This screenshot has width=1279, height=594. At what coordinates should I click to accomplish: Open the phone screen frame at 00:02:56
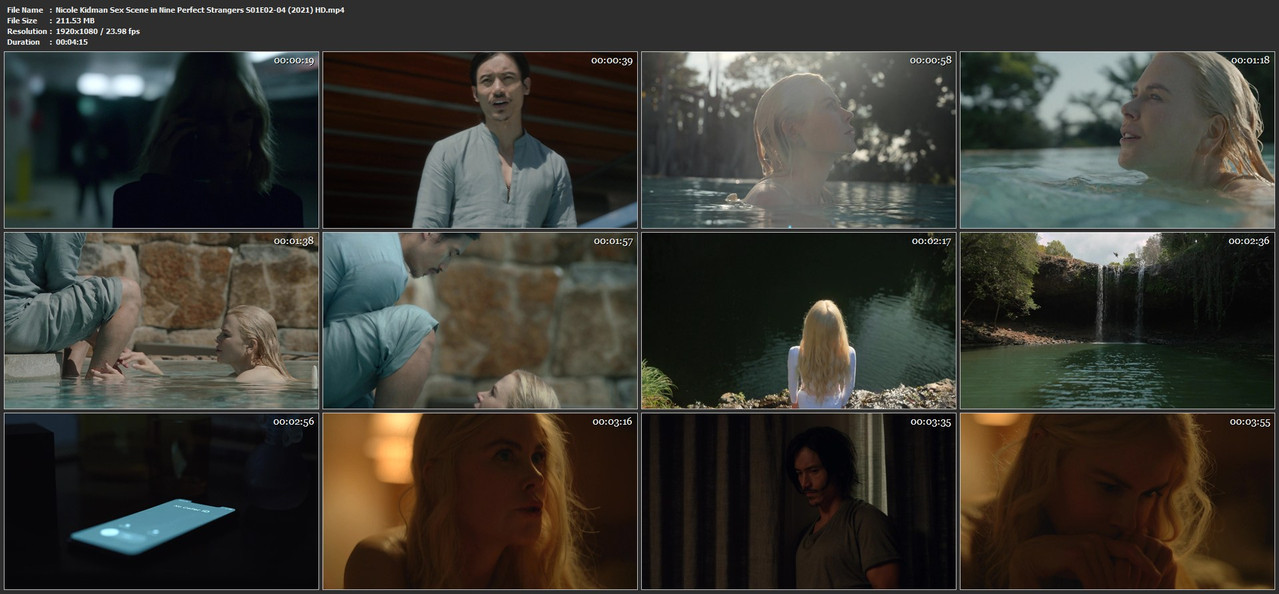coord(161,501)
